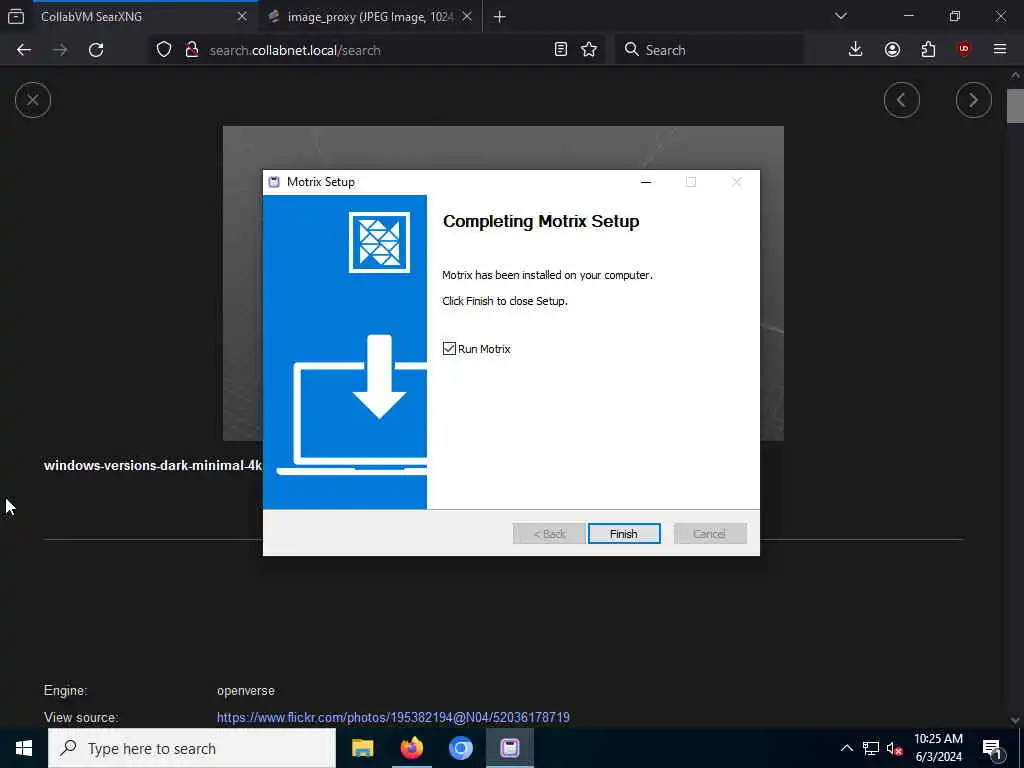Click the network tray icon
Screen dimensions: 1024x768
click(x=871, y=748)
